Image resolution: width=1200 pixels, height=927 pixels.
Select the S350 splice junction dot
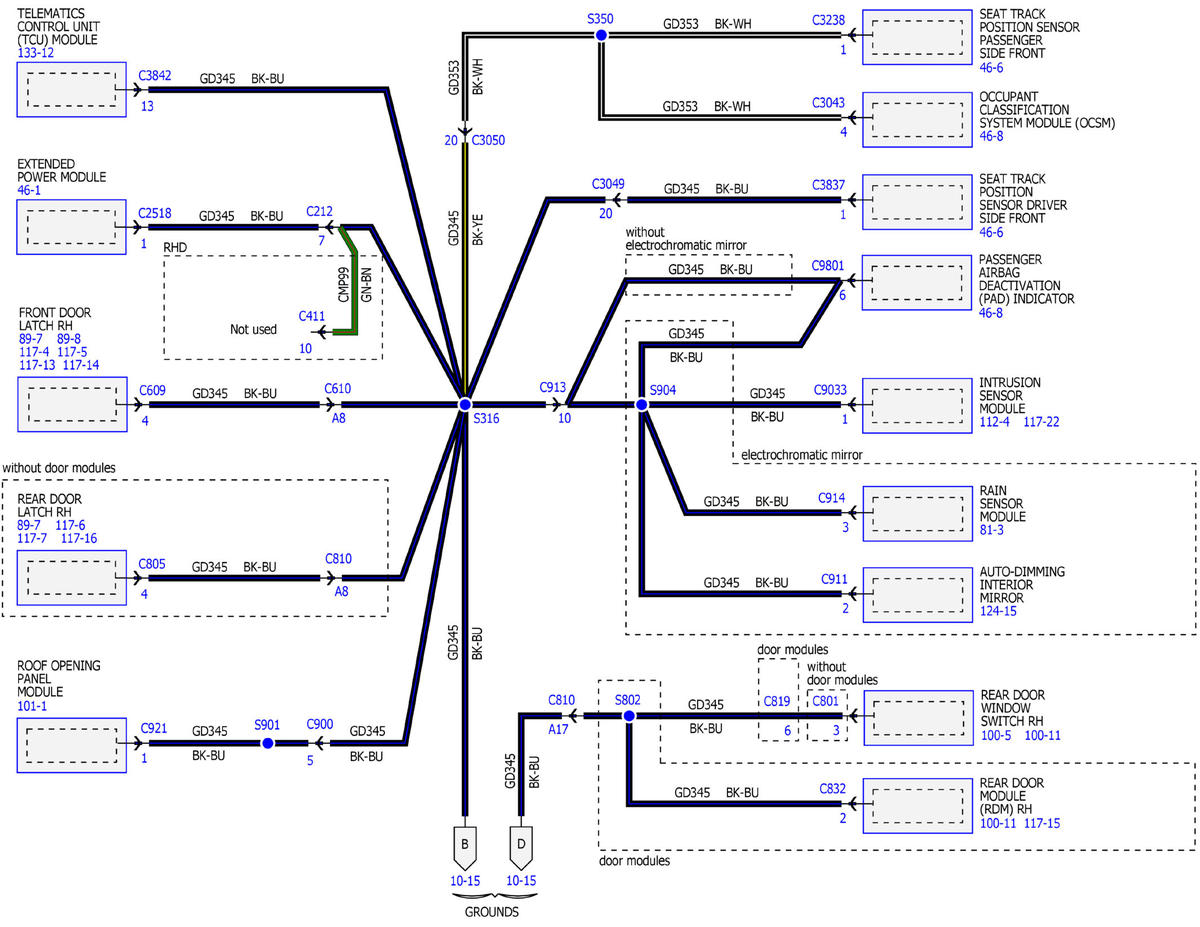coord(601,35)
